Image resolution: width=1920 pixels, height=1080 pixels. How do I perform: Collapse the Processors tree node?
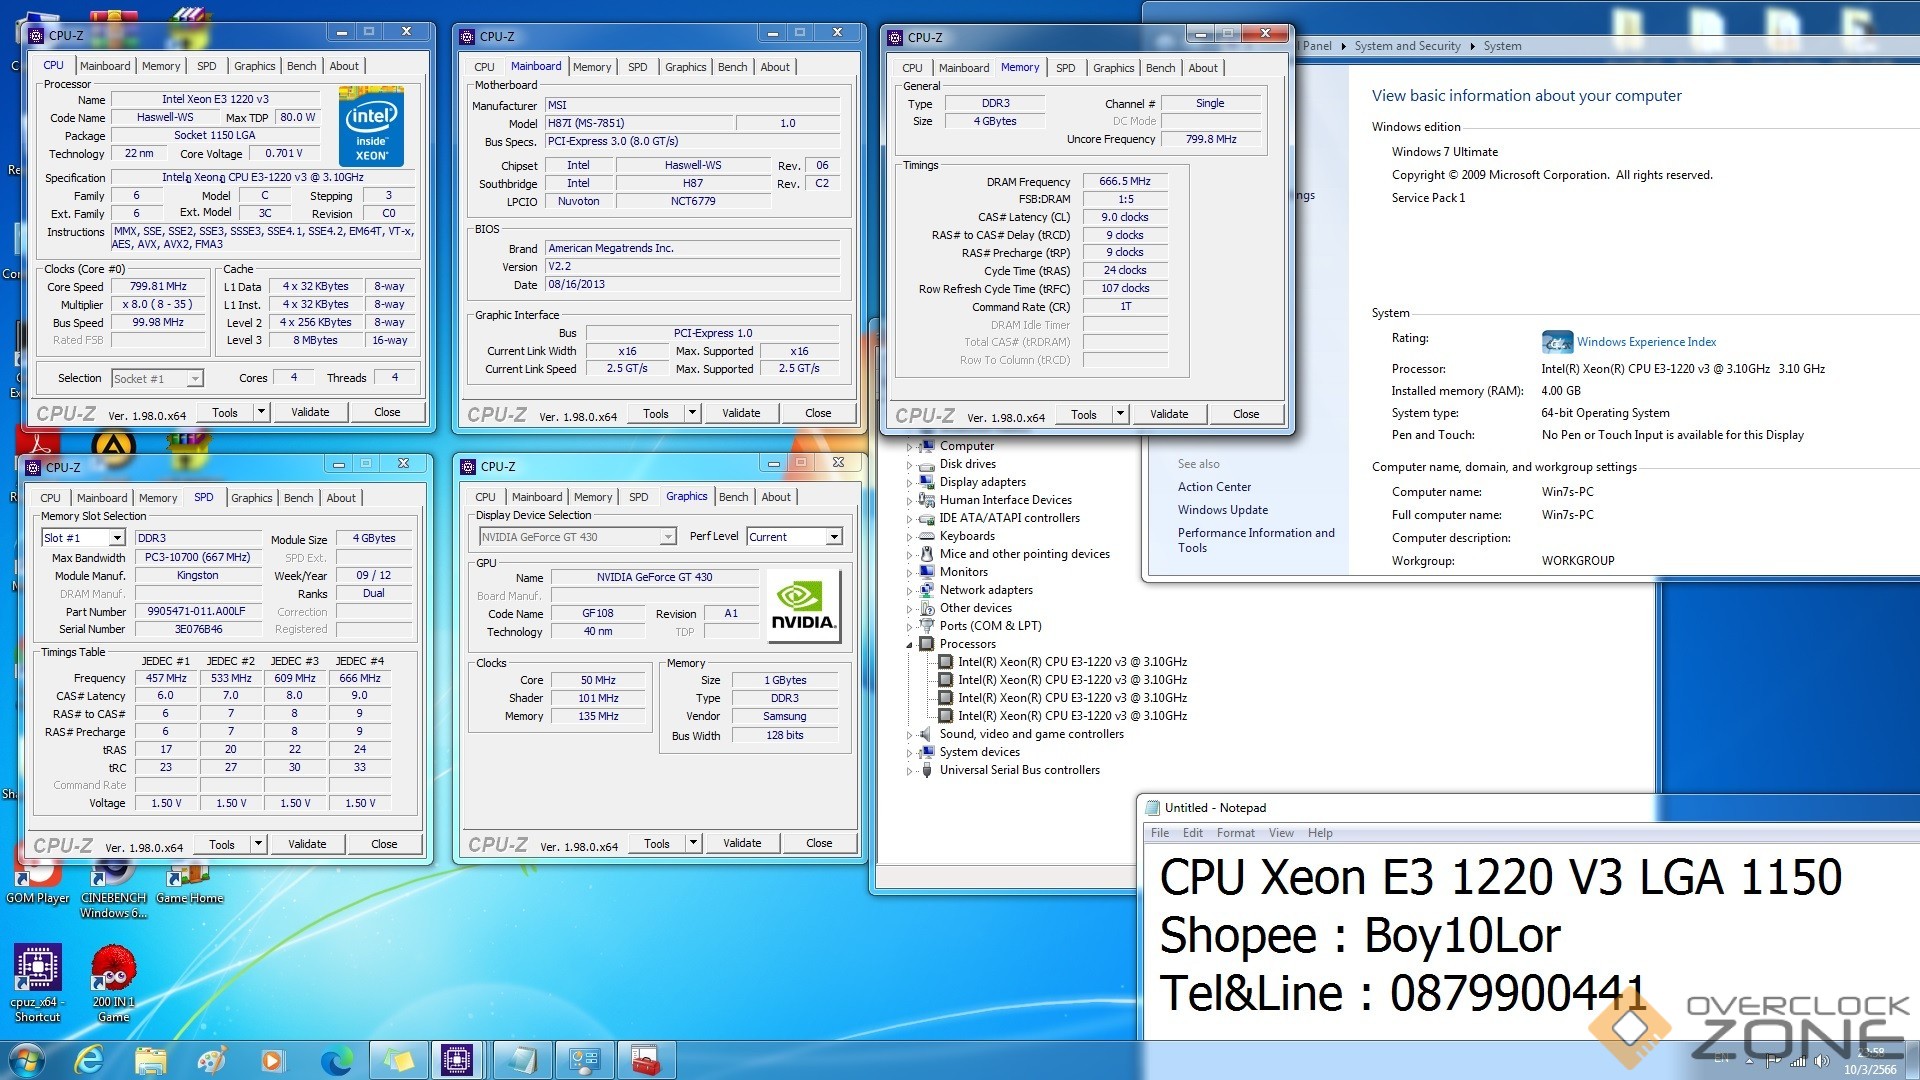(x=909, y=645)
